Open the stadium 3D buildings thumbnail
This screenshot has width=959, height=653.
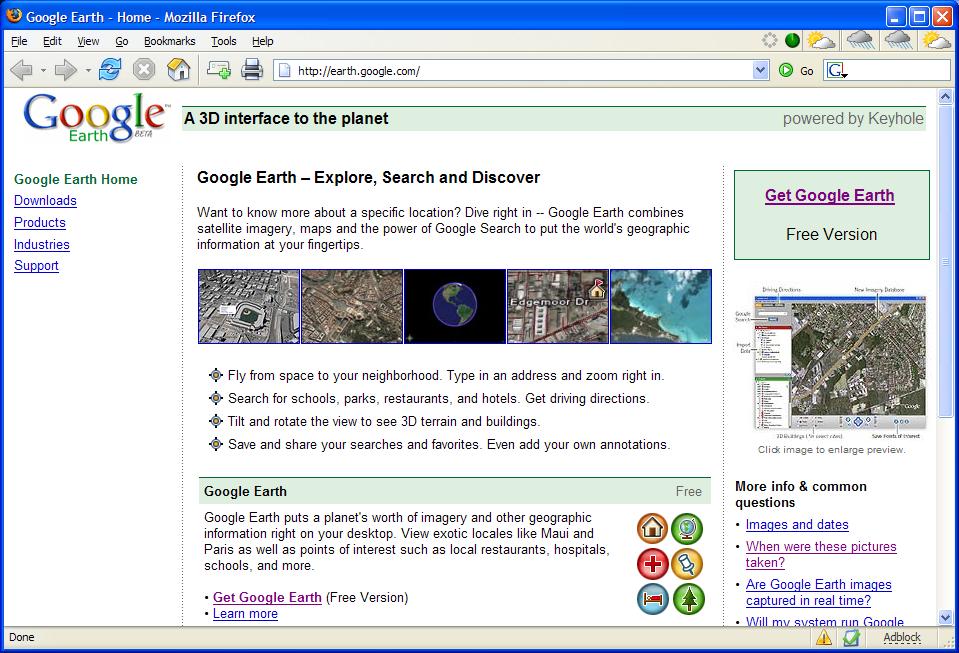coord(249,306)
